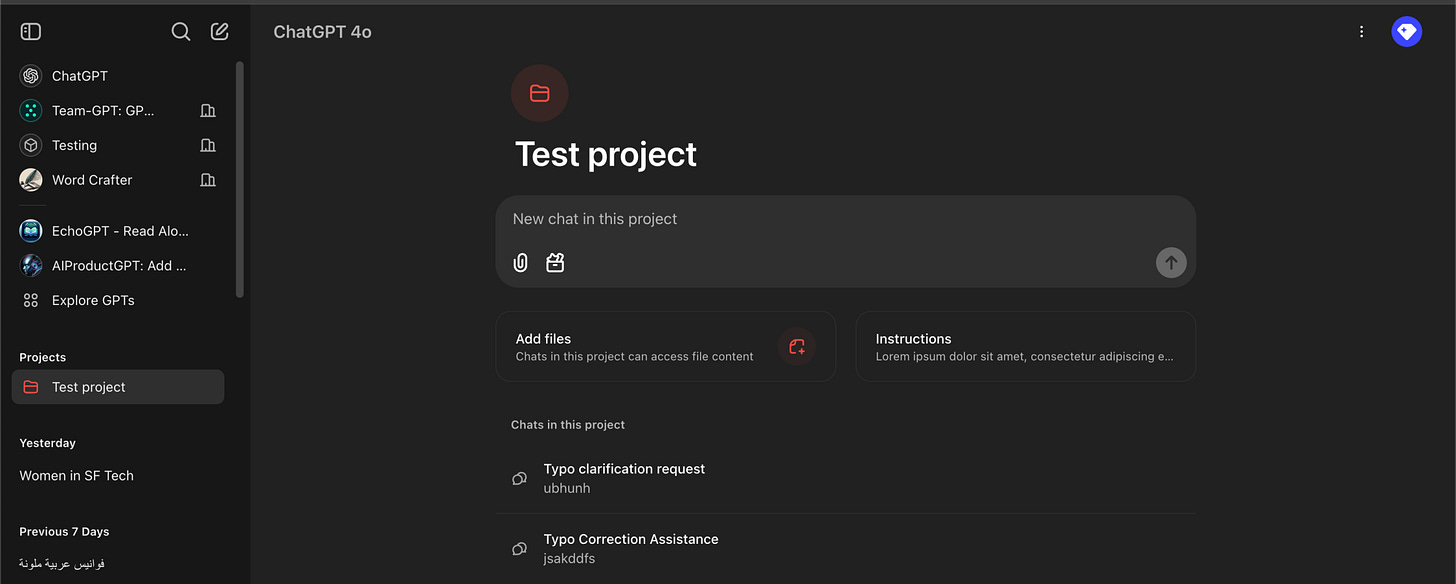This screenshot has width=1456, height=584.
Task: Click the EchoGPT avatar icon
Action: pos(31,231)
